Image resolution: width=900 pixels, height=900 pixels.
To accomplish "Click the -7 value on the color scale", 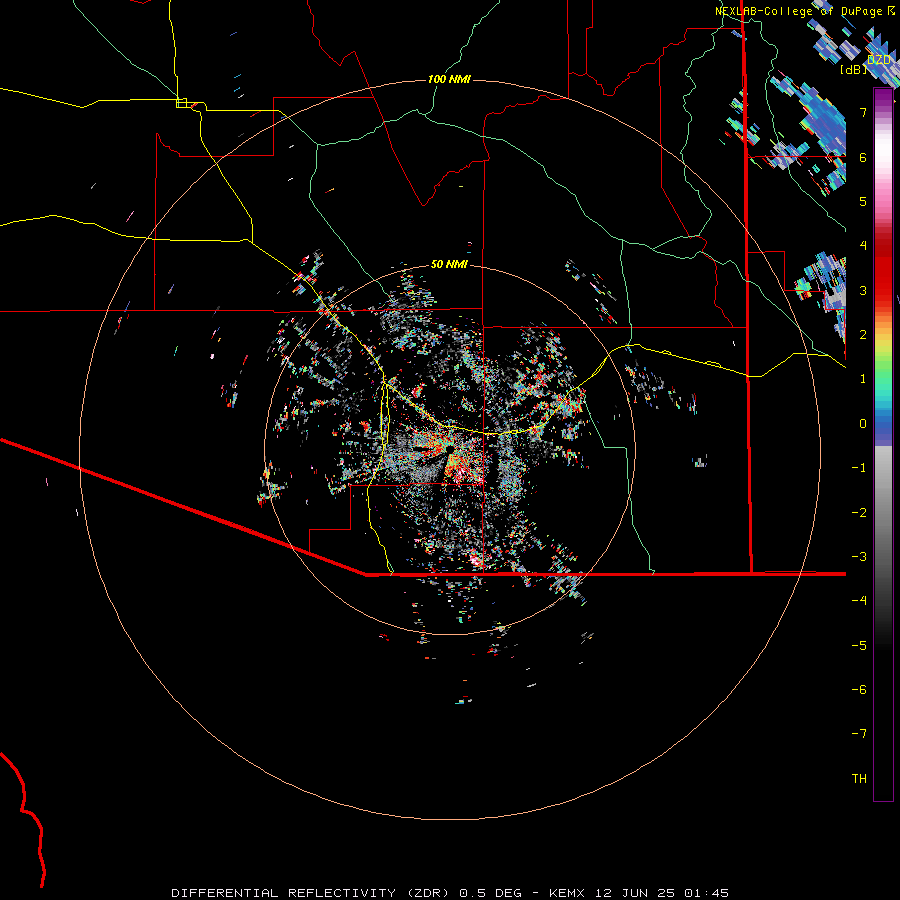I will (x=859, y=734).
